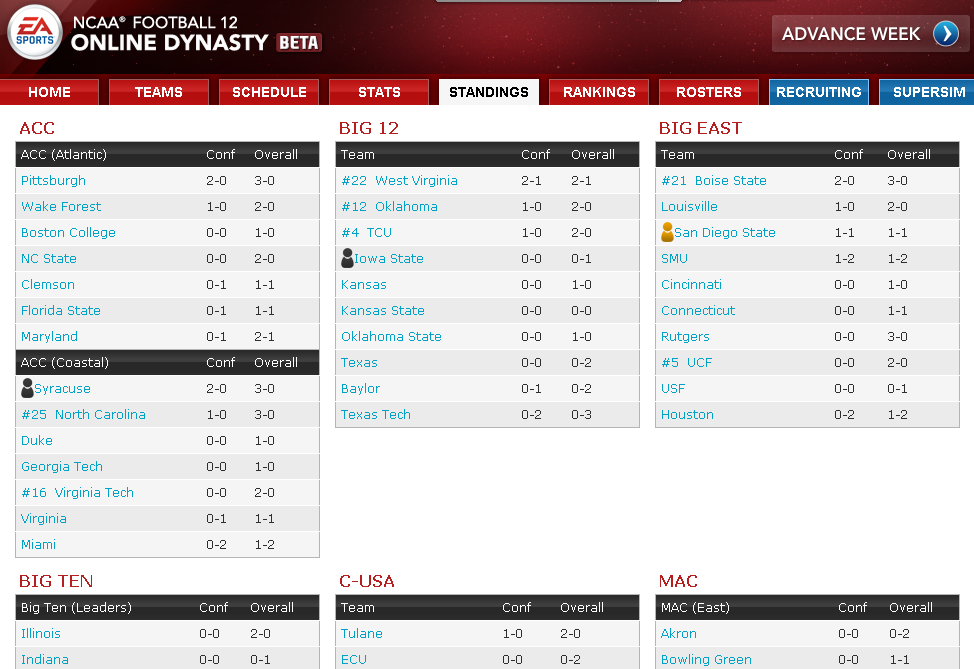
Task: Open the Indiana team link
Action: coord(45,660)
